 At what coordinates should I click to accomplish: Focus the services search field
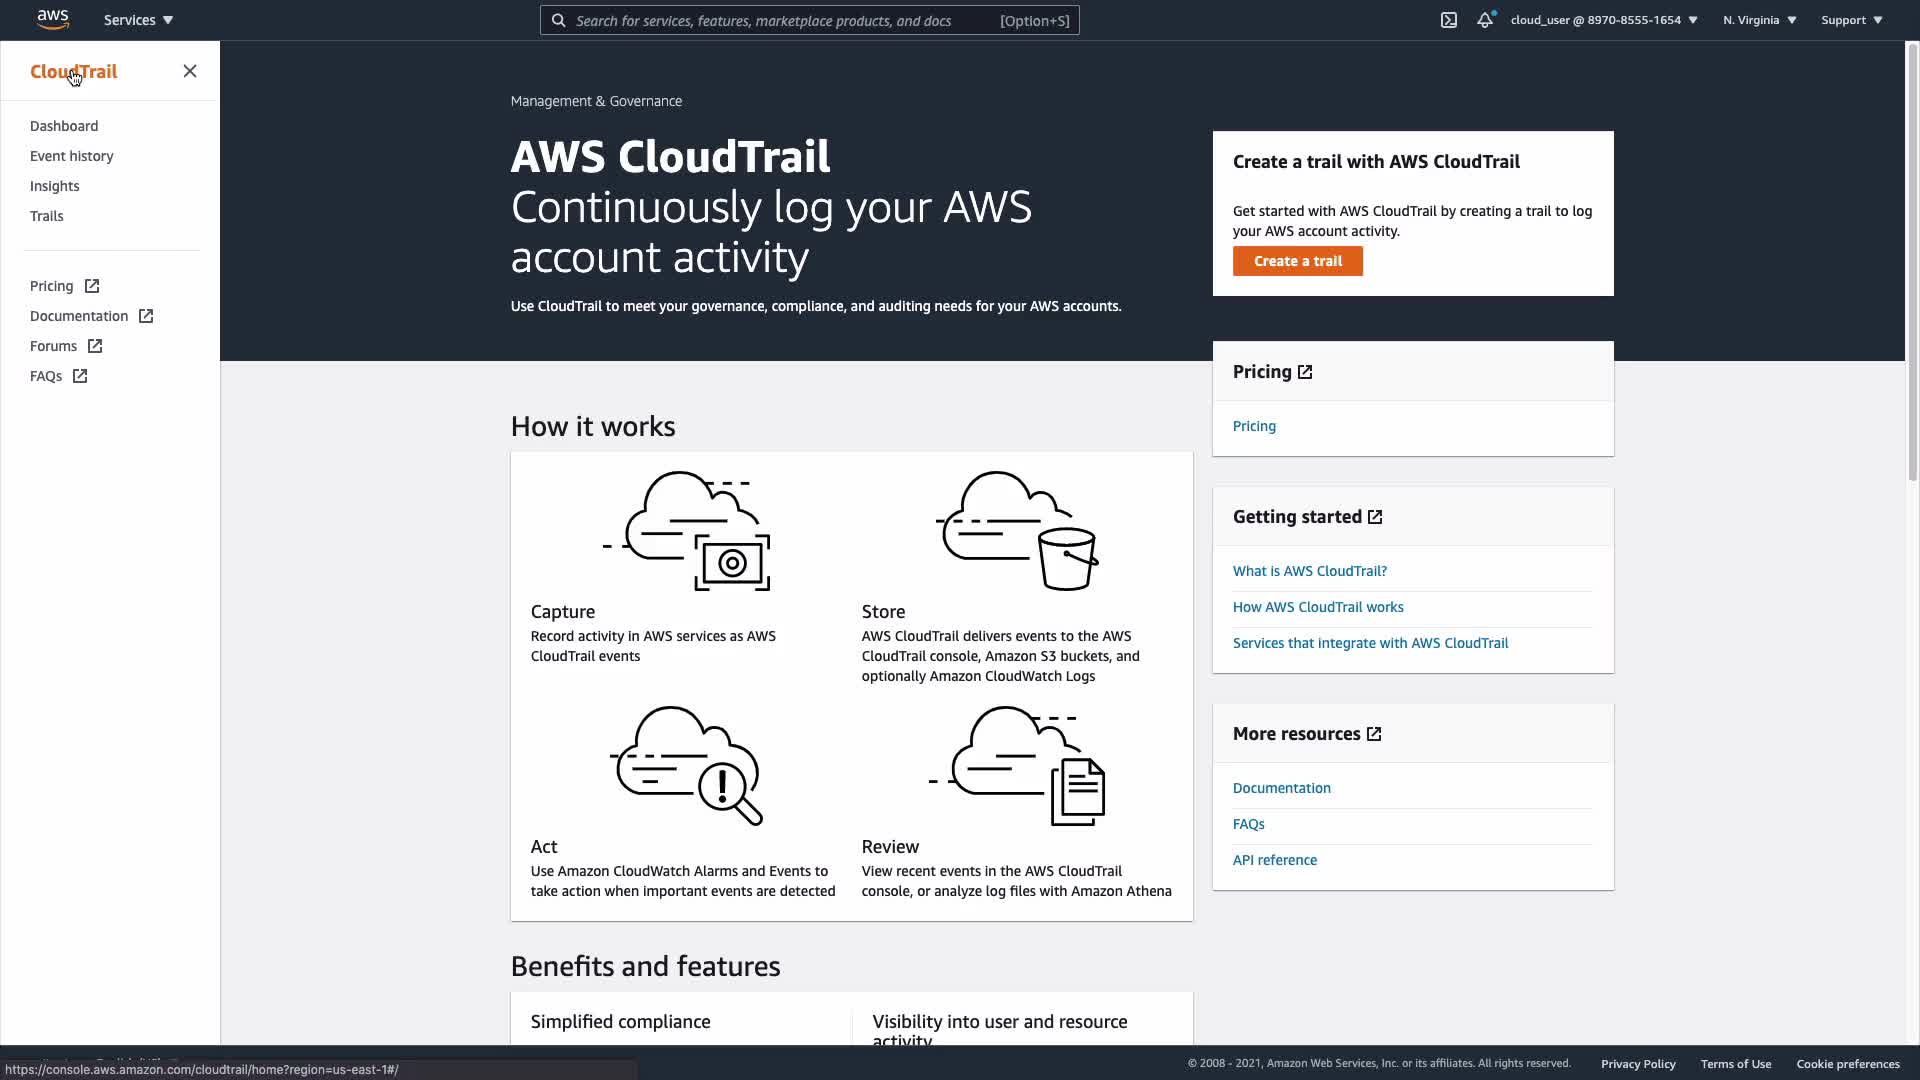pos(780,20)
